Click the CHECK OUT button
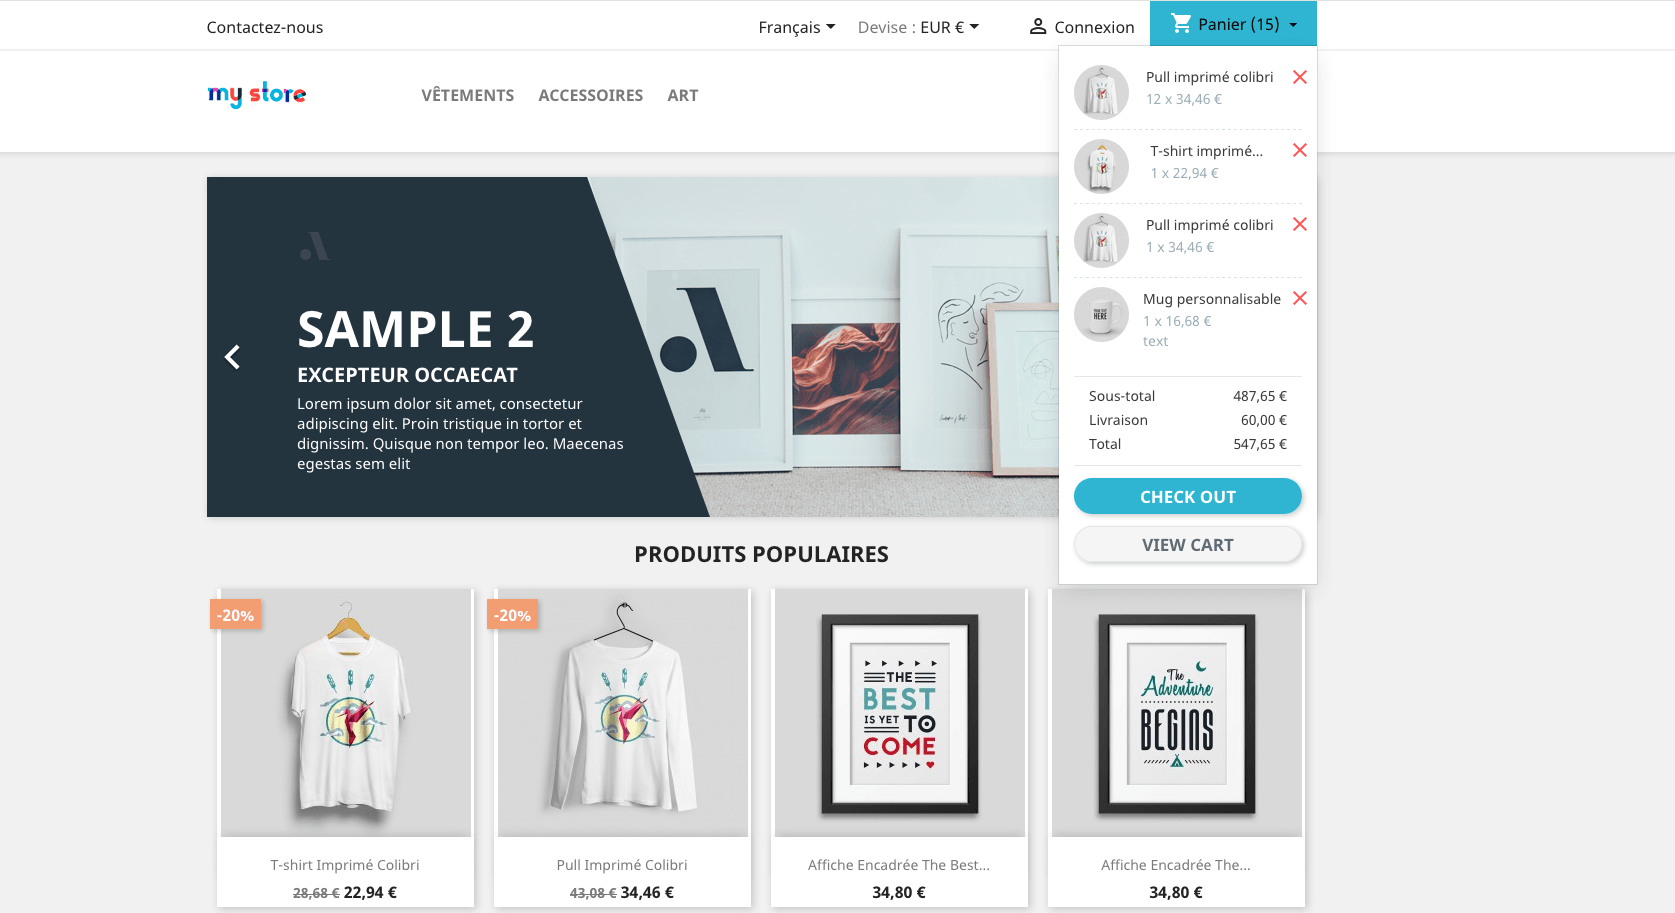The width and height of the screenshot is (1675, 913). click(x=1188, y=497)
